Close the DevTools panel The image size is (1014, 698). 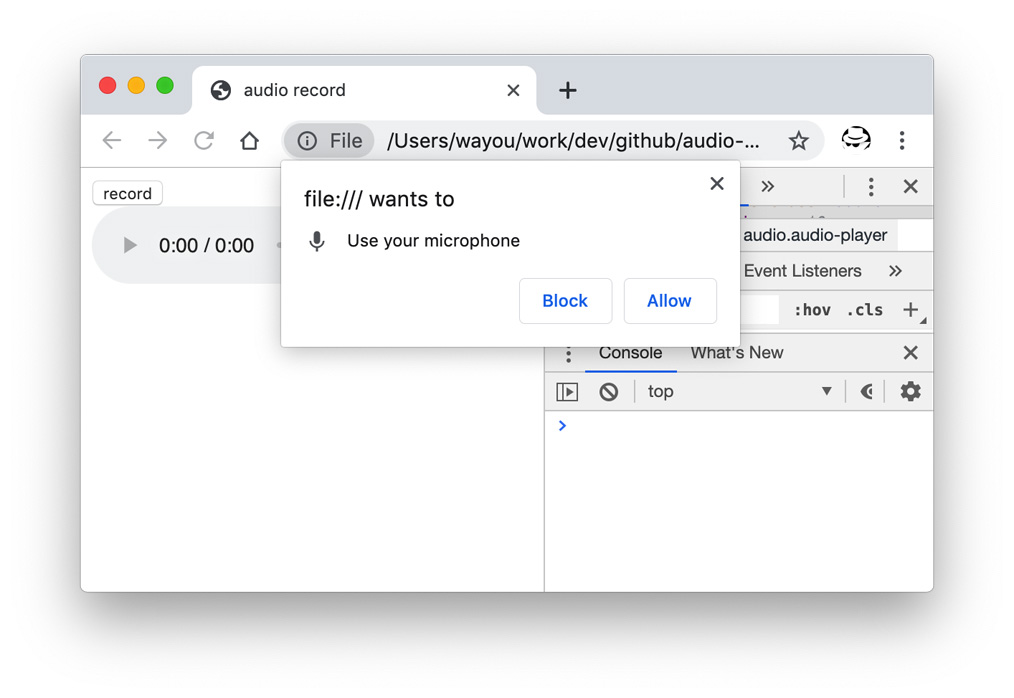(x=911, y=187)
